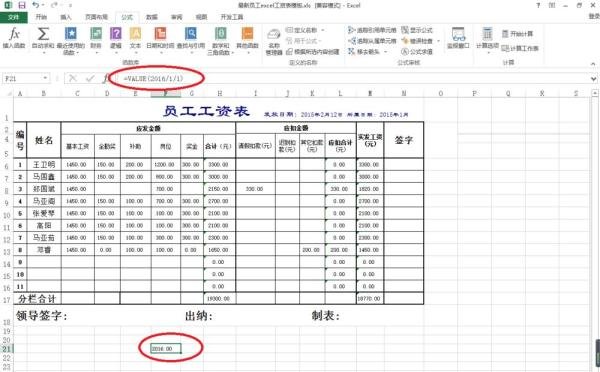Collapse the ribbon
Screen dimensions: 600x372
[x=593, y=64]
